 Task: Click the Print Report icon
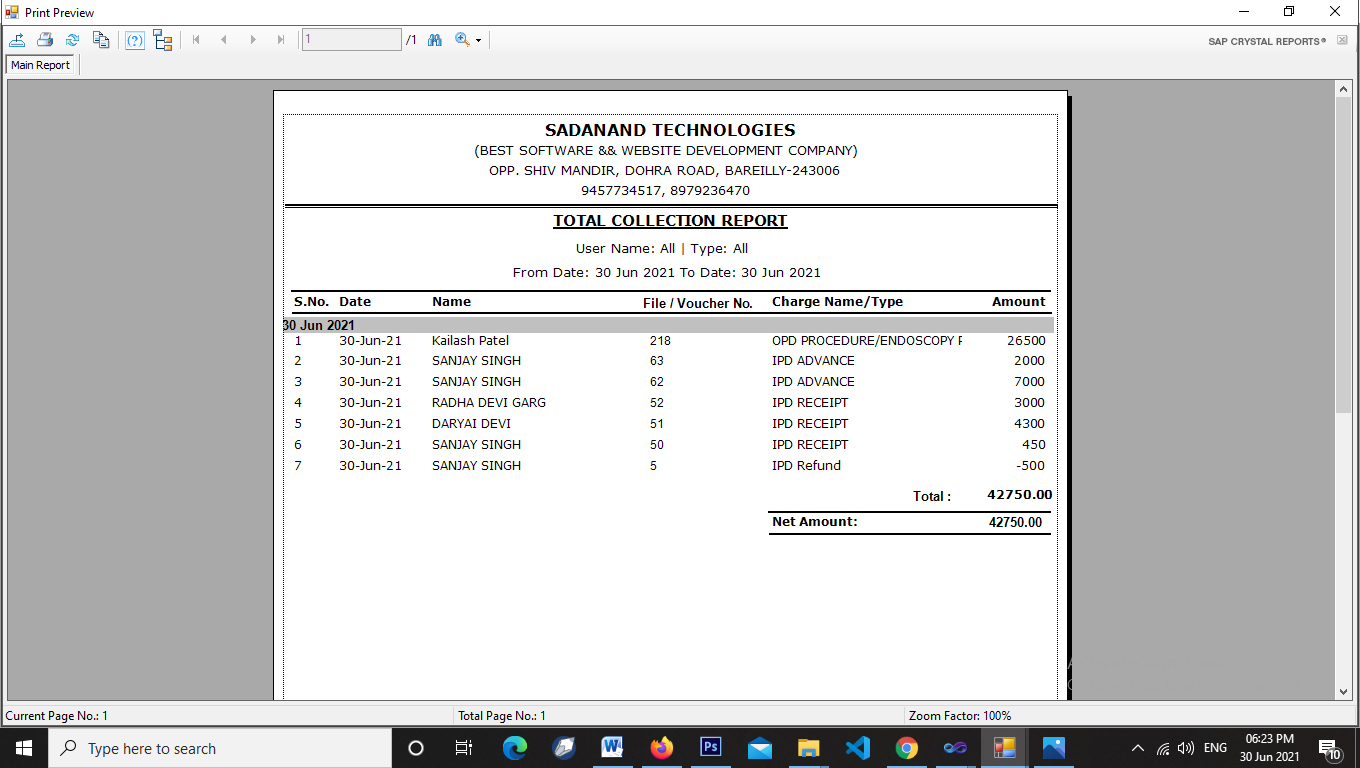tap(45, 40)
